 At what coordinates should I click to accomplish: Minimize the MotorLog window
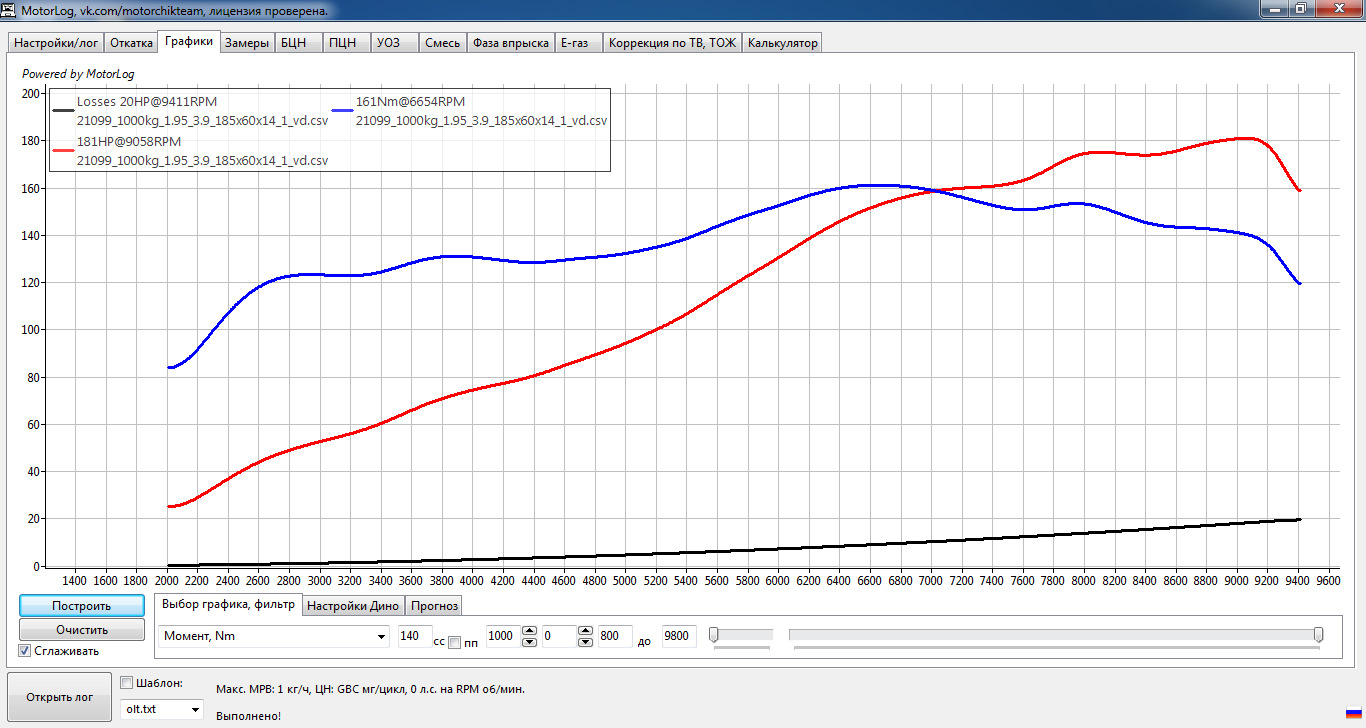(1274, 9)
